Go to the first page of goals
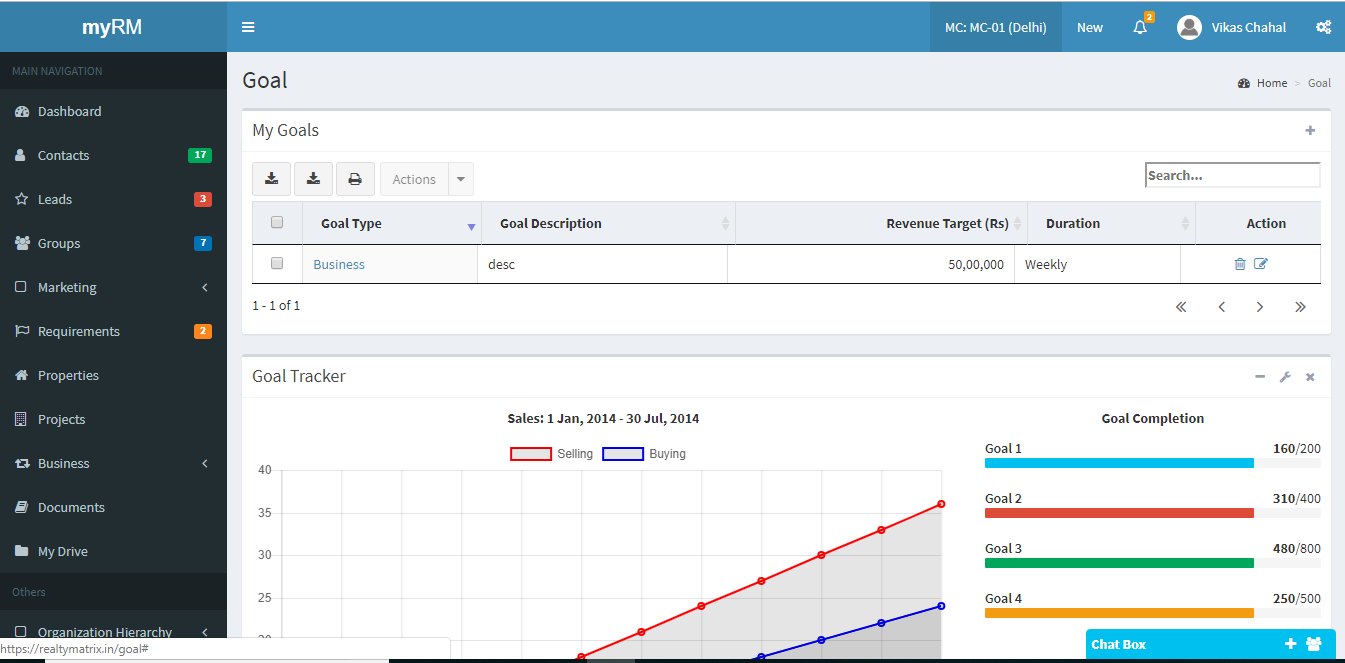The image size is (1345, 663). [x=1181, y=307]
